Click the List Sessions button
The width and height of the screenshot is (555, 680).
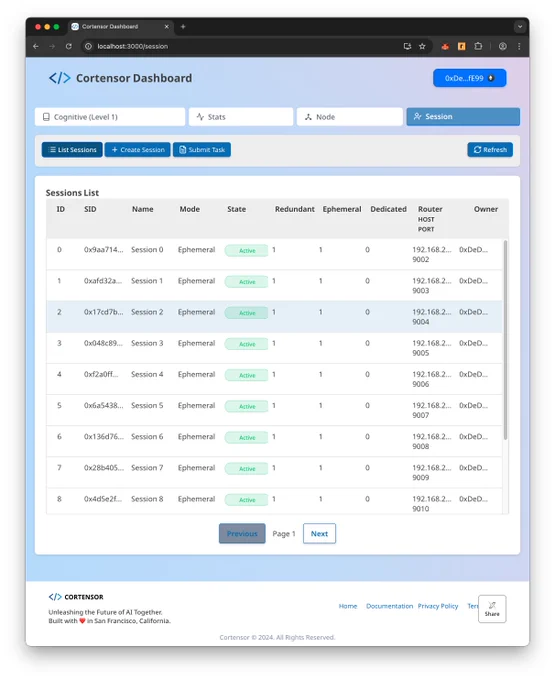coord(72,150)
